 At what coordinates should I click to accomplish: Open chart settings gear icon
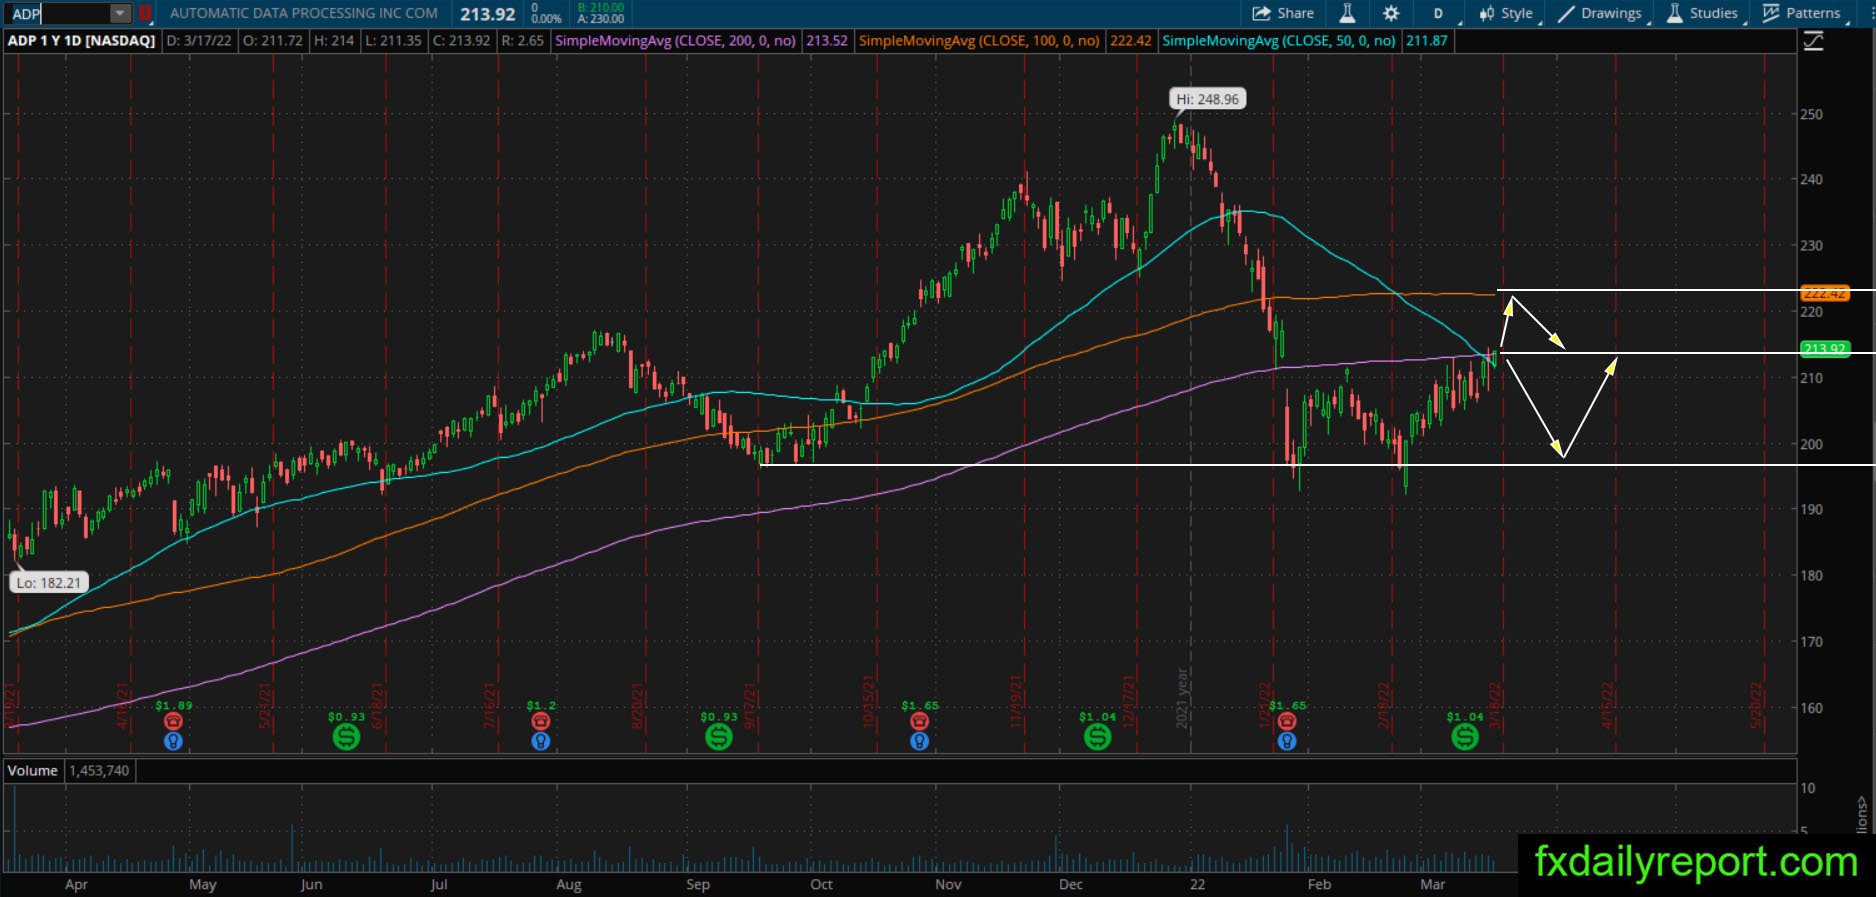click(1391, 13)
